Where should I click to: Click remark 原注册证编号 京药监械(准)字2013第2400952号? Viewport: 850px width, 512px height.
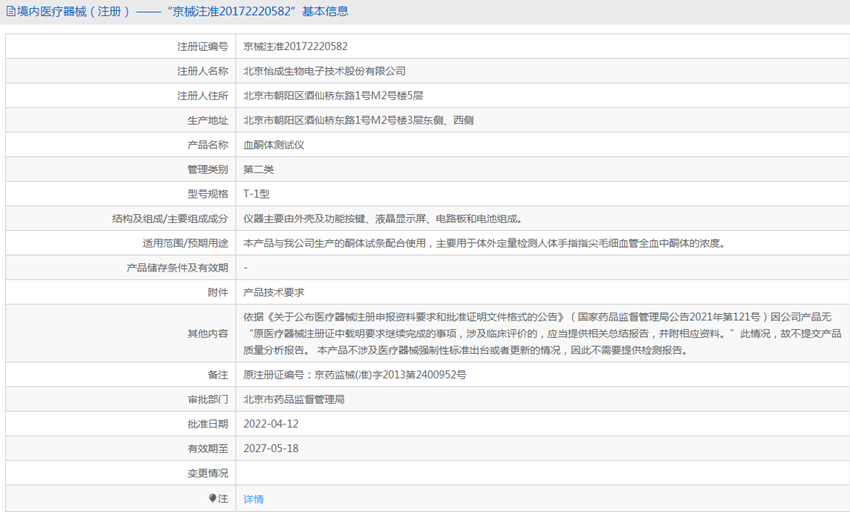tap(355, 375)
